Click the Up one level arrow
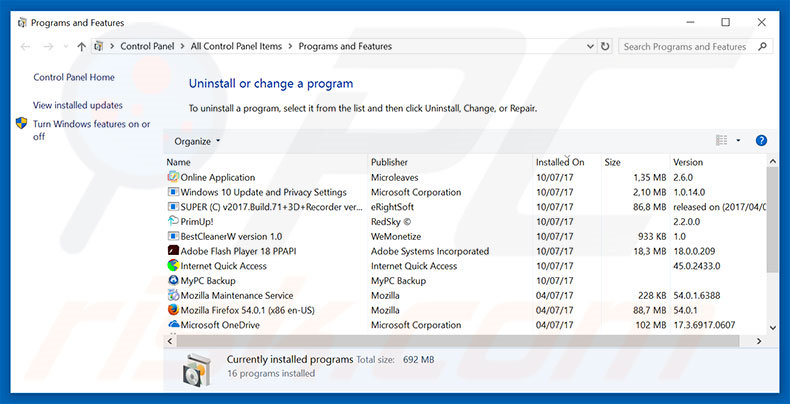Screen dimensions: 790x404 coord(81,47)
